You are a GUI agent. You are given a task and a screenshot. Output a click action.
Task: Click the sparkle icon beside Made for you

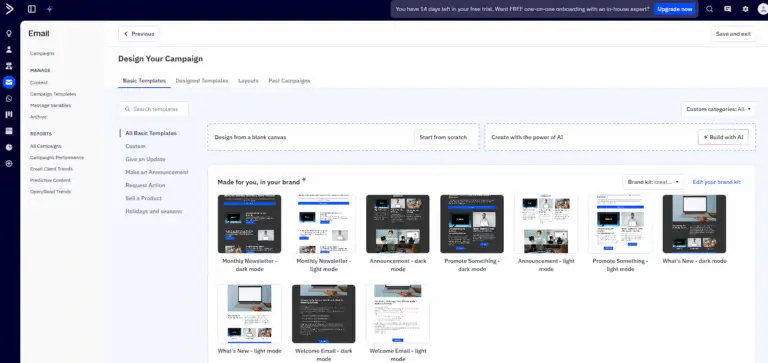click(x=304, y=180)
